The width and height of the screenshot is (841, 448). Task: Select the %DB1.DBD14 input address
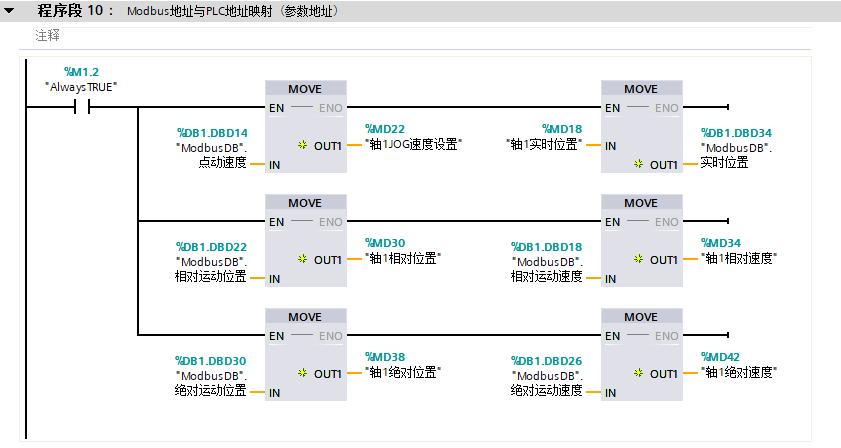pos(213,133)
